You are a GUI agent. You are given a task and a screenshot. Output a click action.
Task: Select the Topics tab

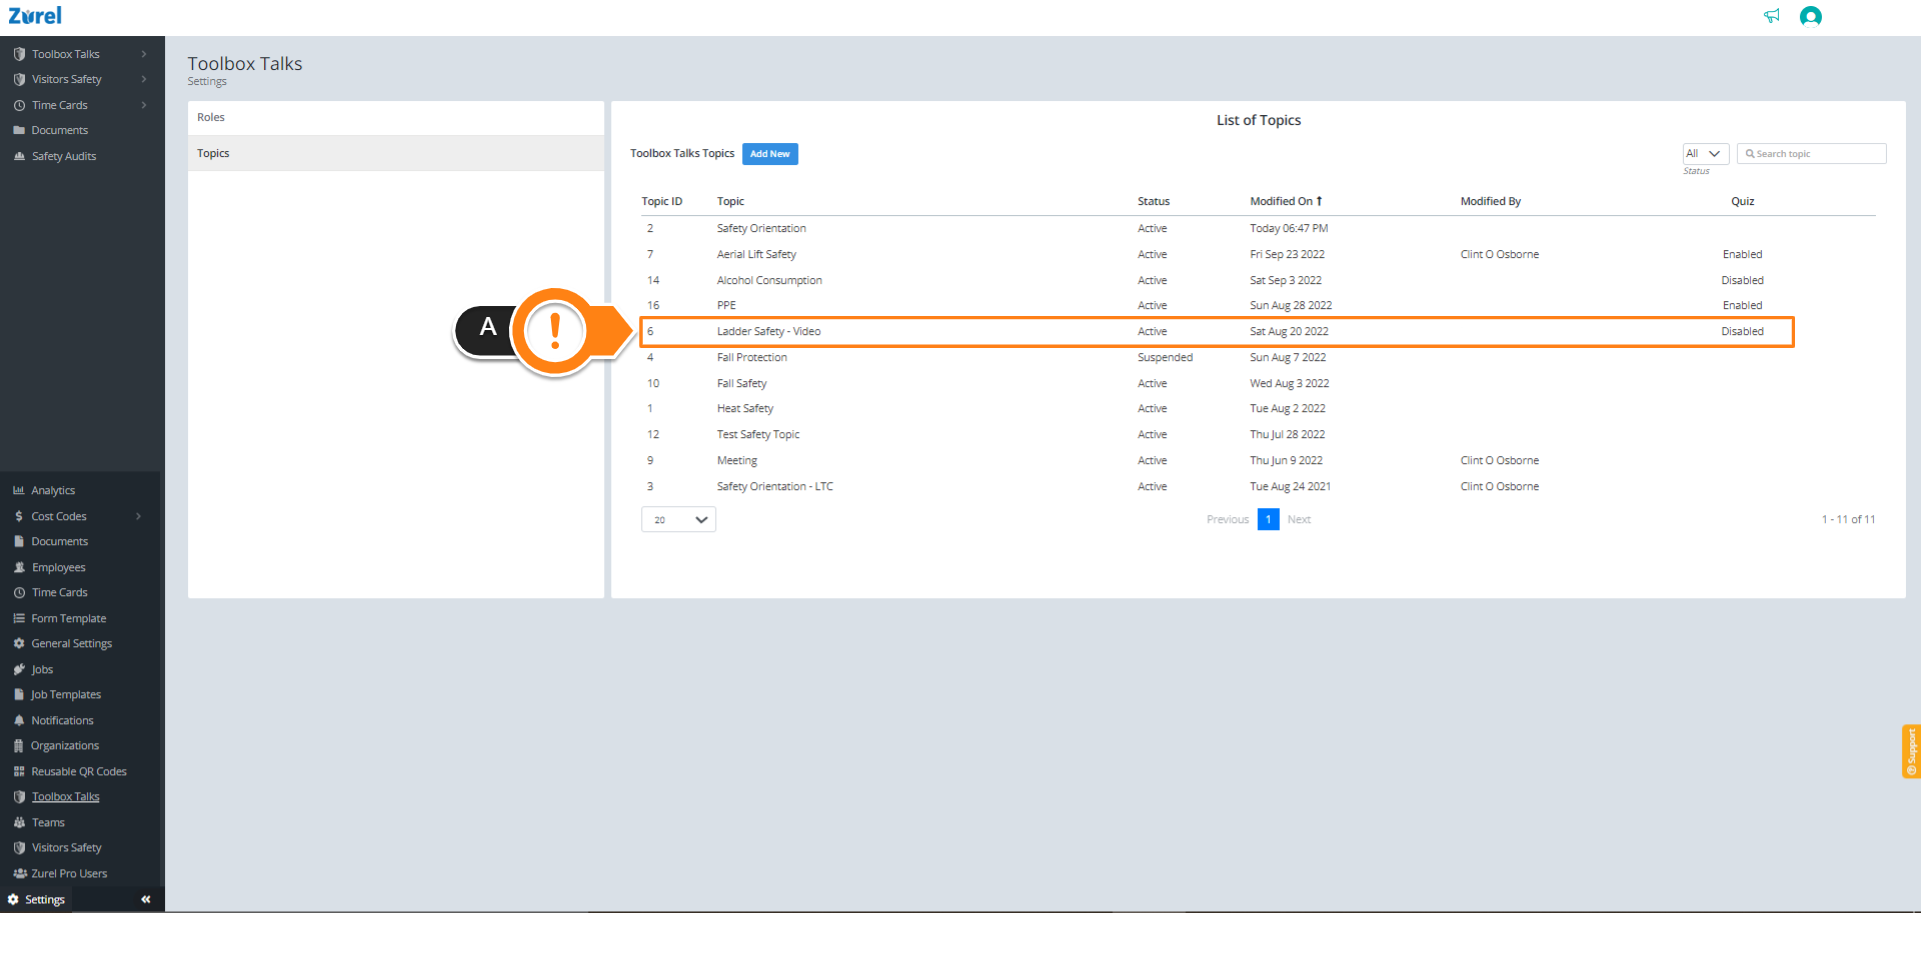point(213,153)
